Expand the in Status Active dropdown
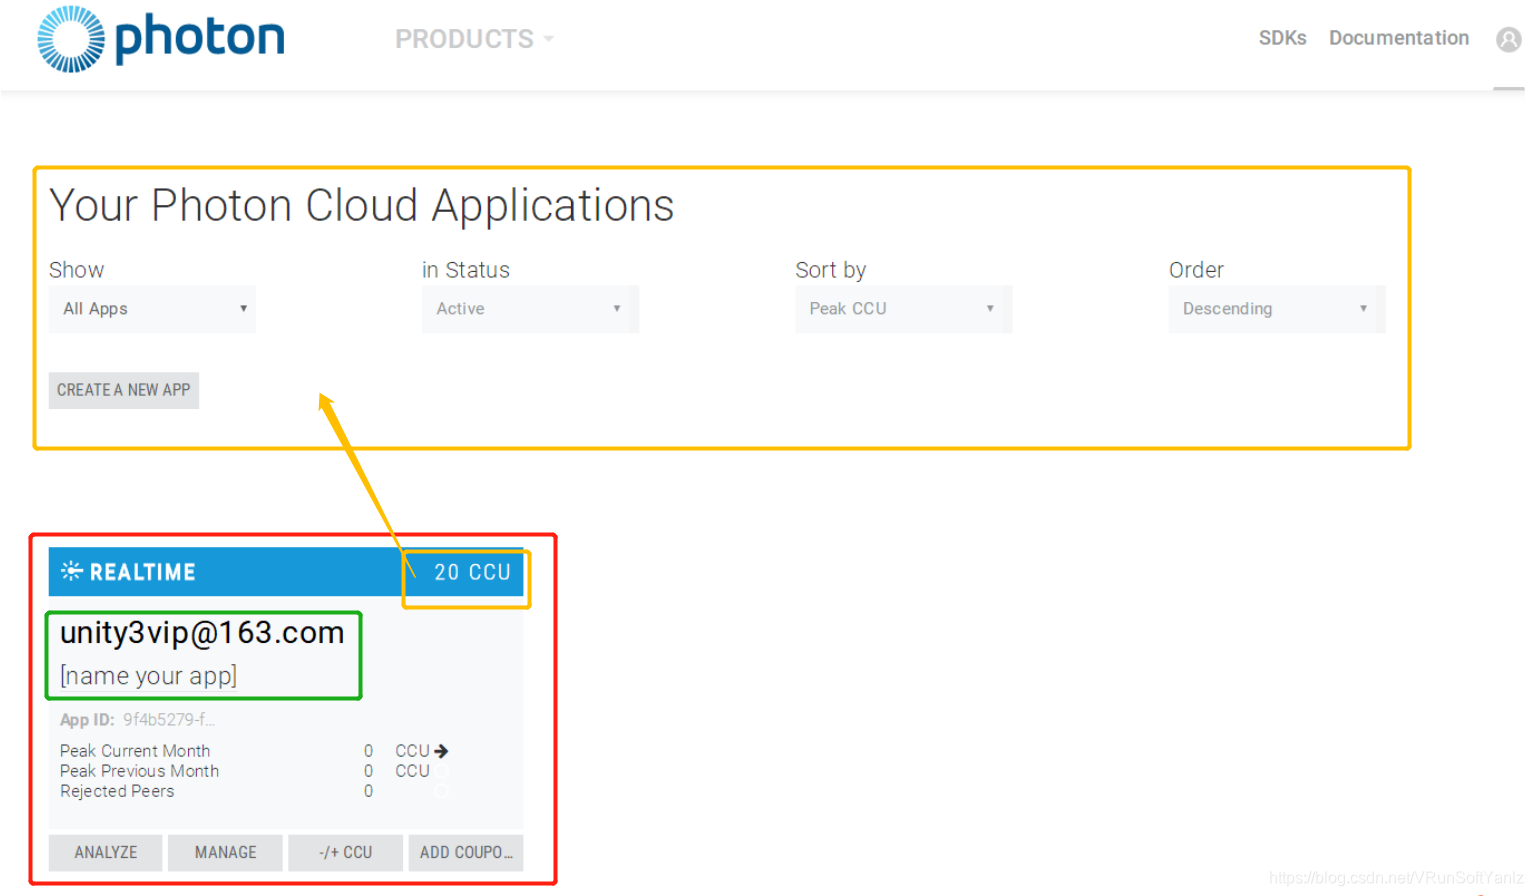Screen dimensions: 1533x896 point(530,309)
